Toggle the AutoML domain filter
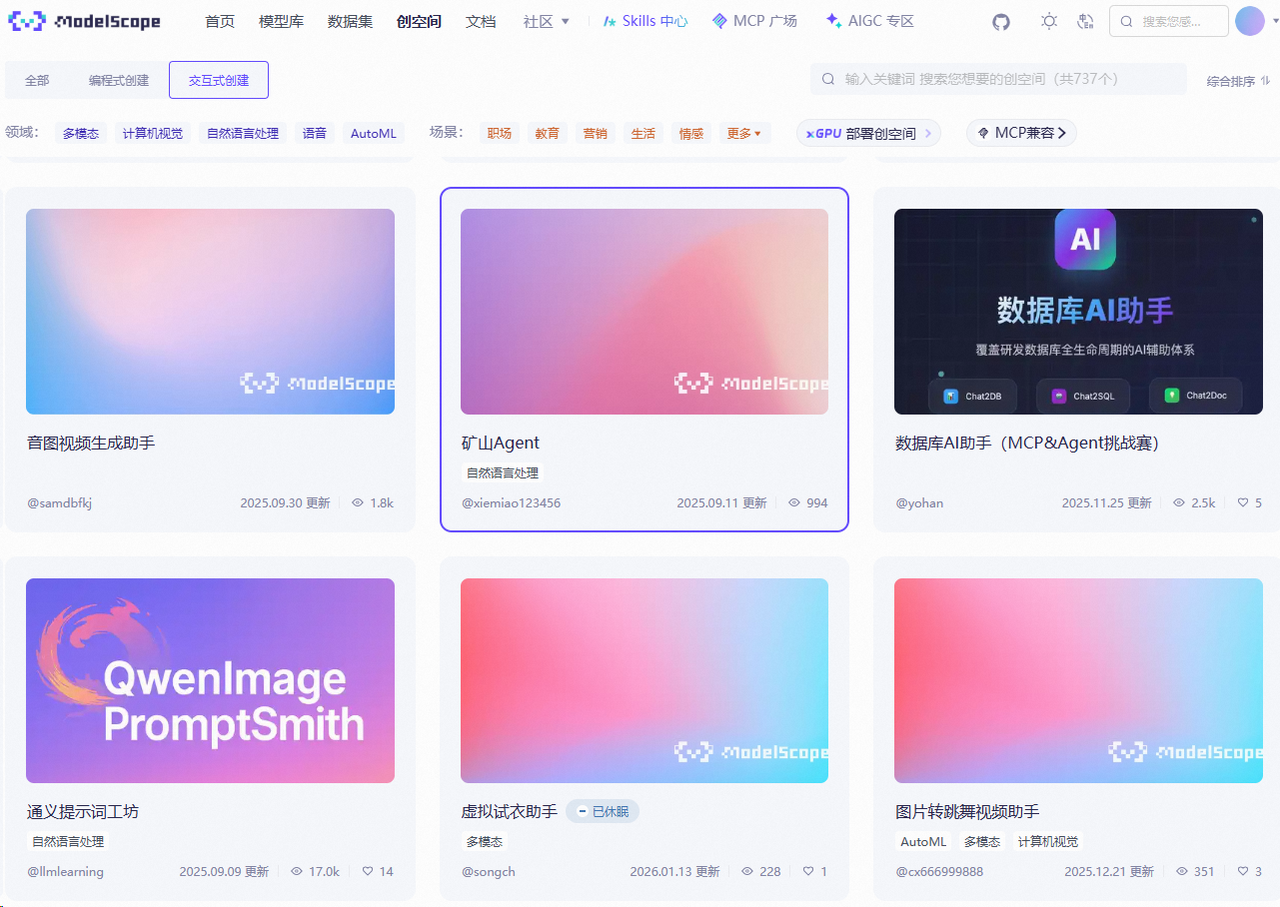The image size is (1280, 907). 373,133
